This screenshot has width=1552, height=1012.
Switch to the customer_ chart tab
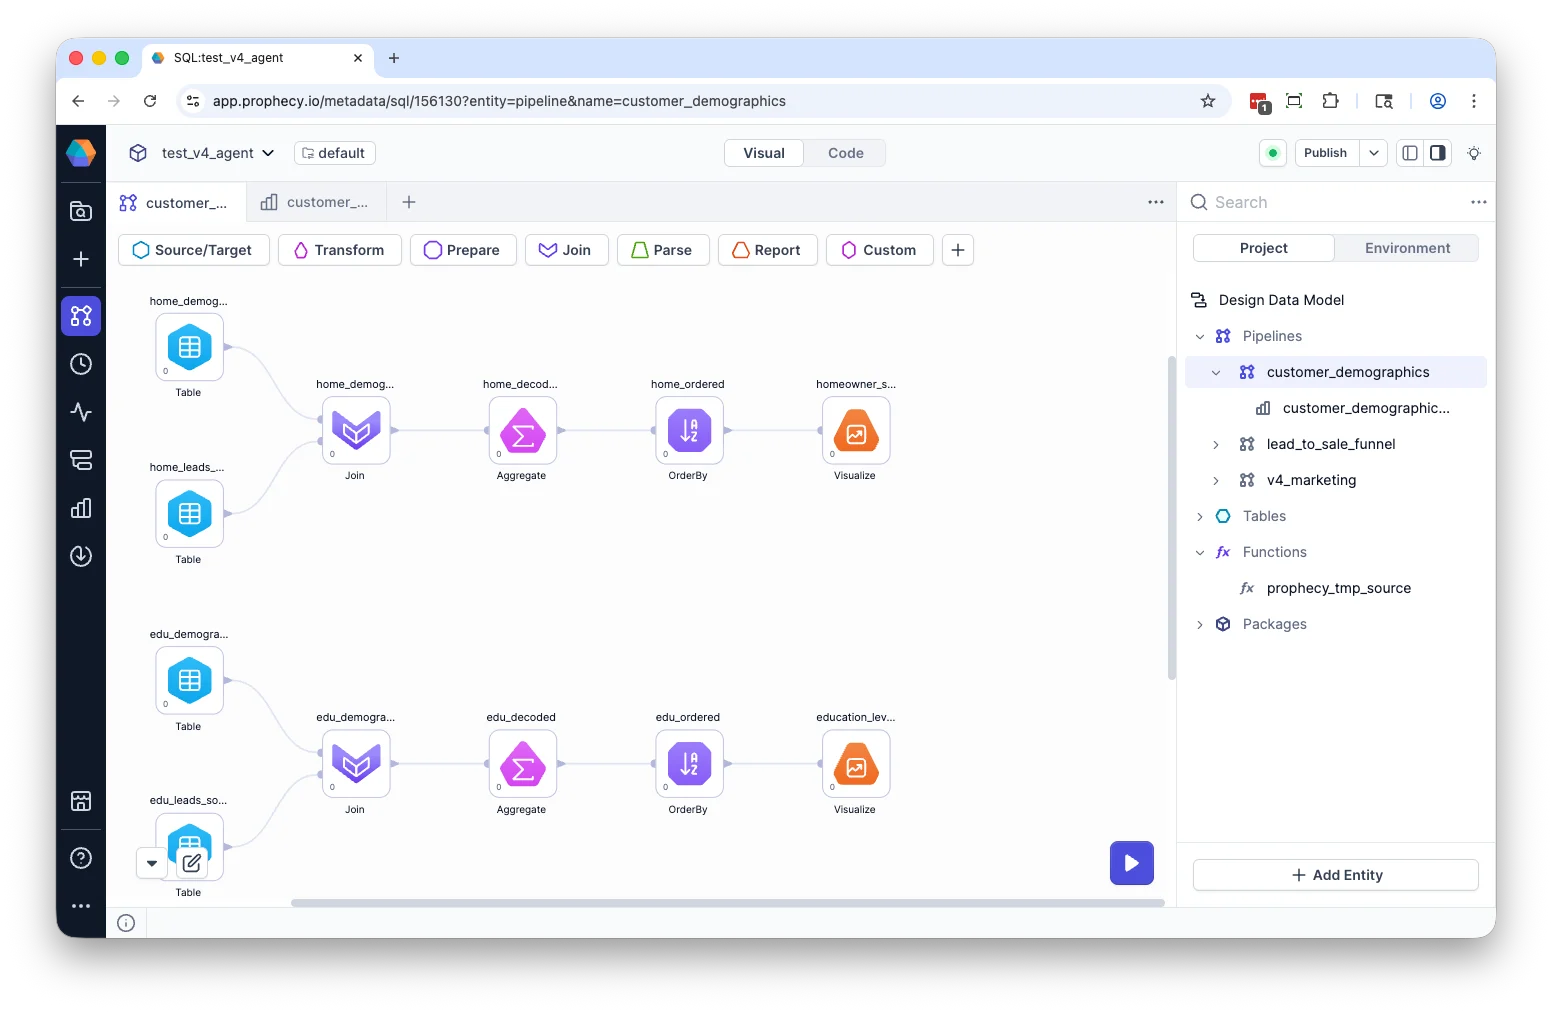(x=314, y=202)
